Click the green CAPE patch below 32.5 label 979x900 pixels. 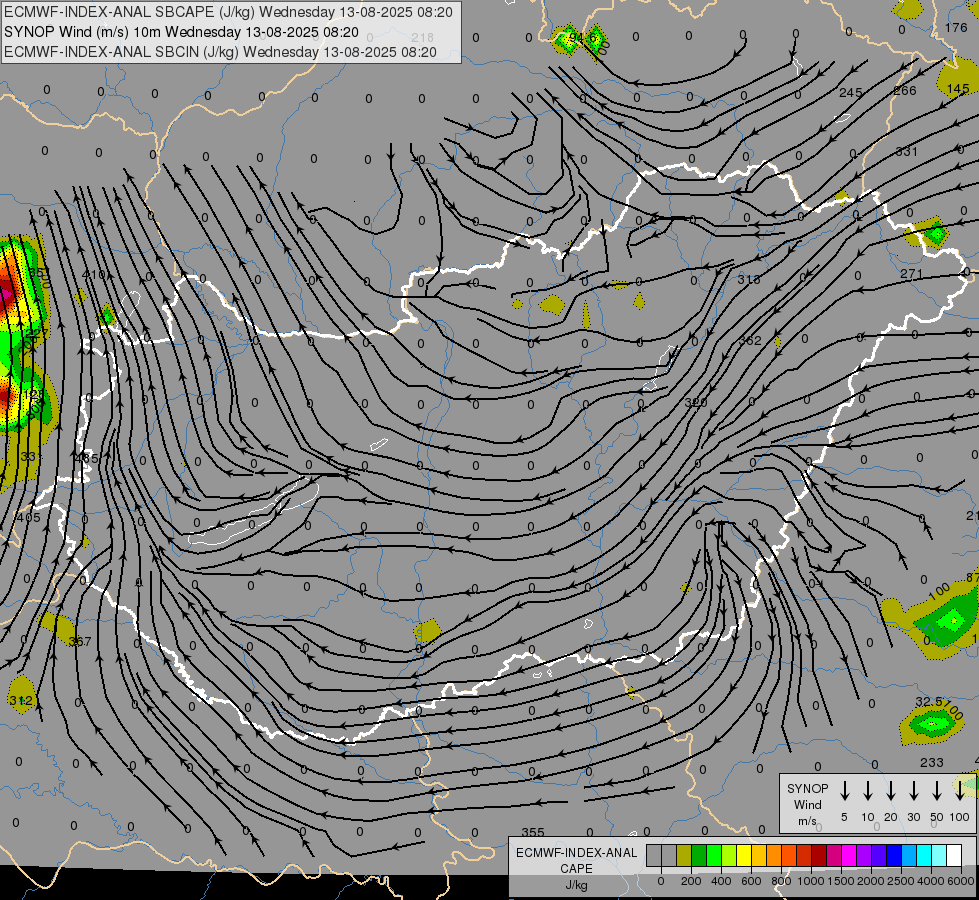point(932,724)
